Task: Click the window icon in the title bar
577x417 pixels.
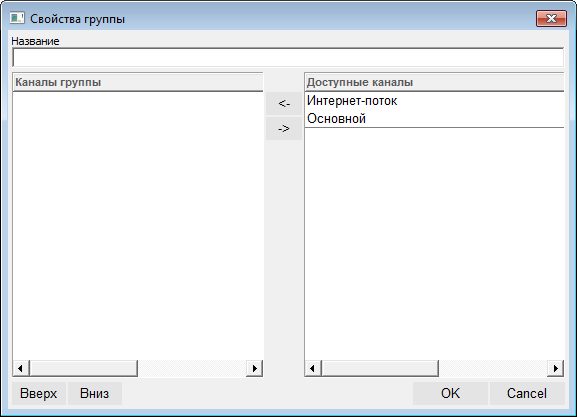Action: (x=17, y=18)
